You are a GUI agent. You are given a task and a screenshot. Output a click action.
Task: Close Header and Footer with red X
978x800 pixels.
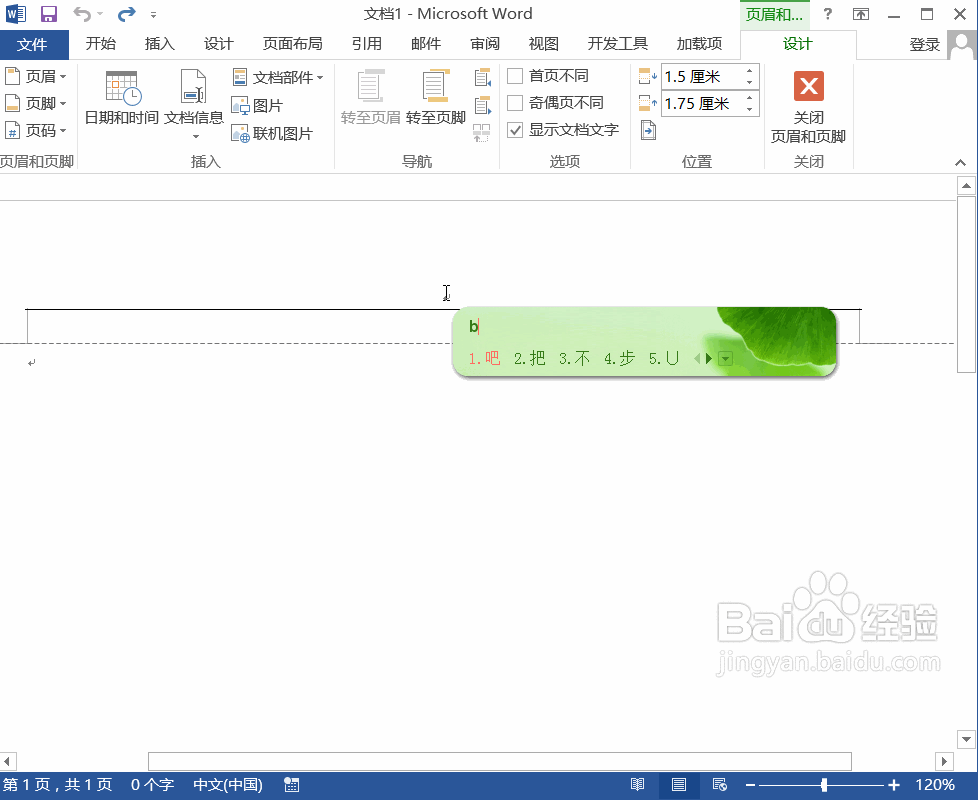tap(808, 87)
